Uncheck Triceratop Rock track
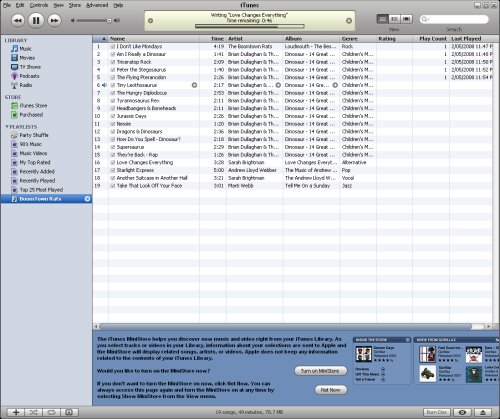The height and width of the screenshot is (419, 500). tap(113, 62)
